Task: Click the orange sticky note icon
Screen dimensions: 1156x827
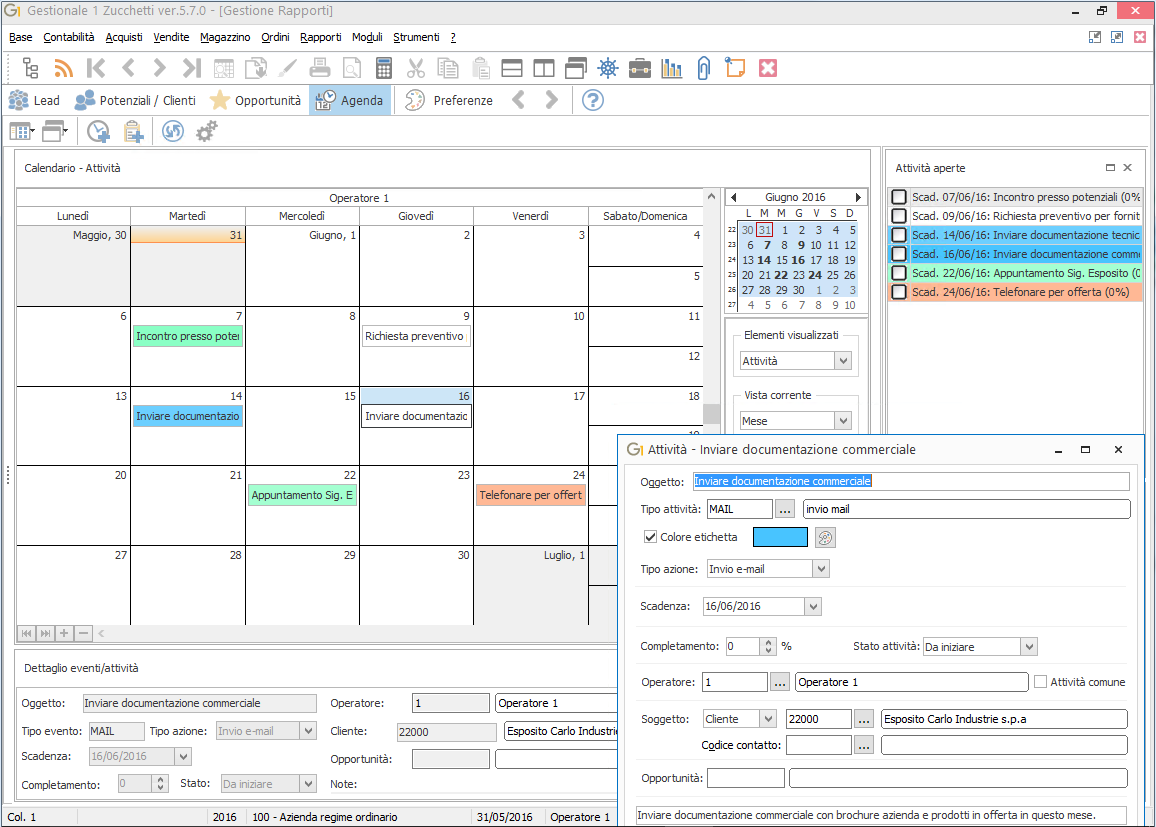Action: (735, 69)
